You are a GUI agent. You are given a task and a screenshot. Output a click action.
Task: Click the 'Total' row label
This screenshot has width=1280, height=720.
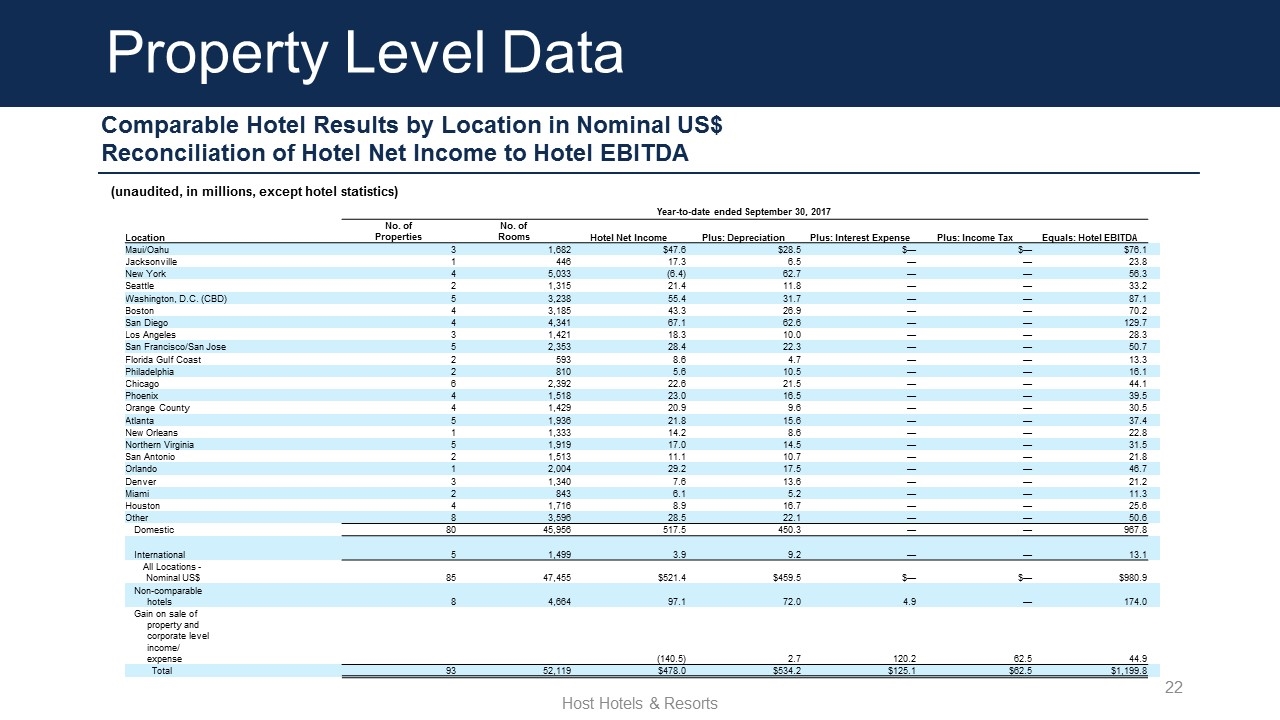[162, 671]
